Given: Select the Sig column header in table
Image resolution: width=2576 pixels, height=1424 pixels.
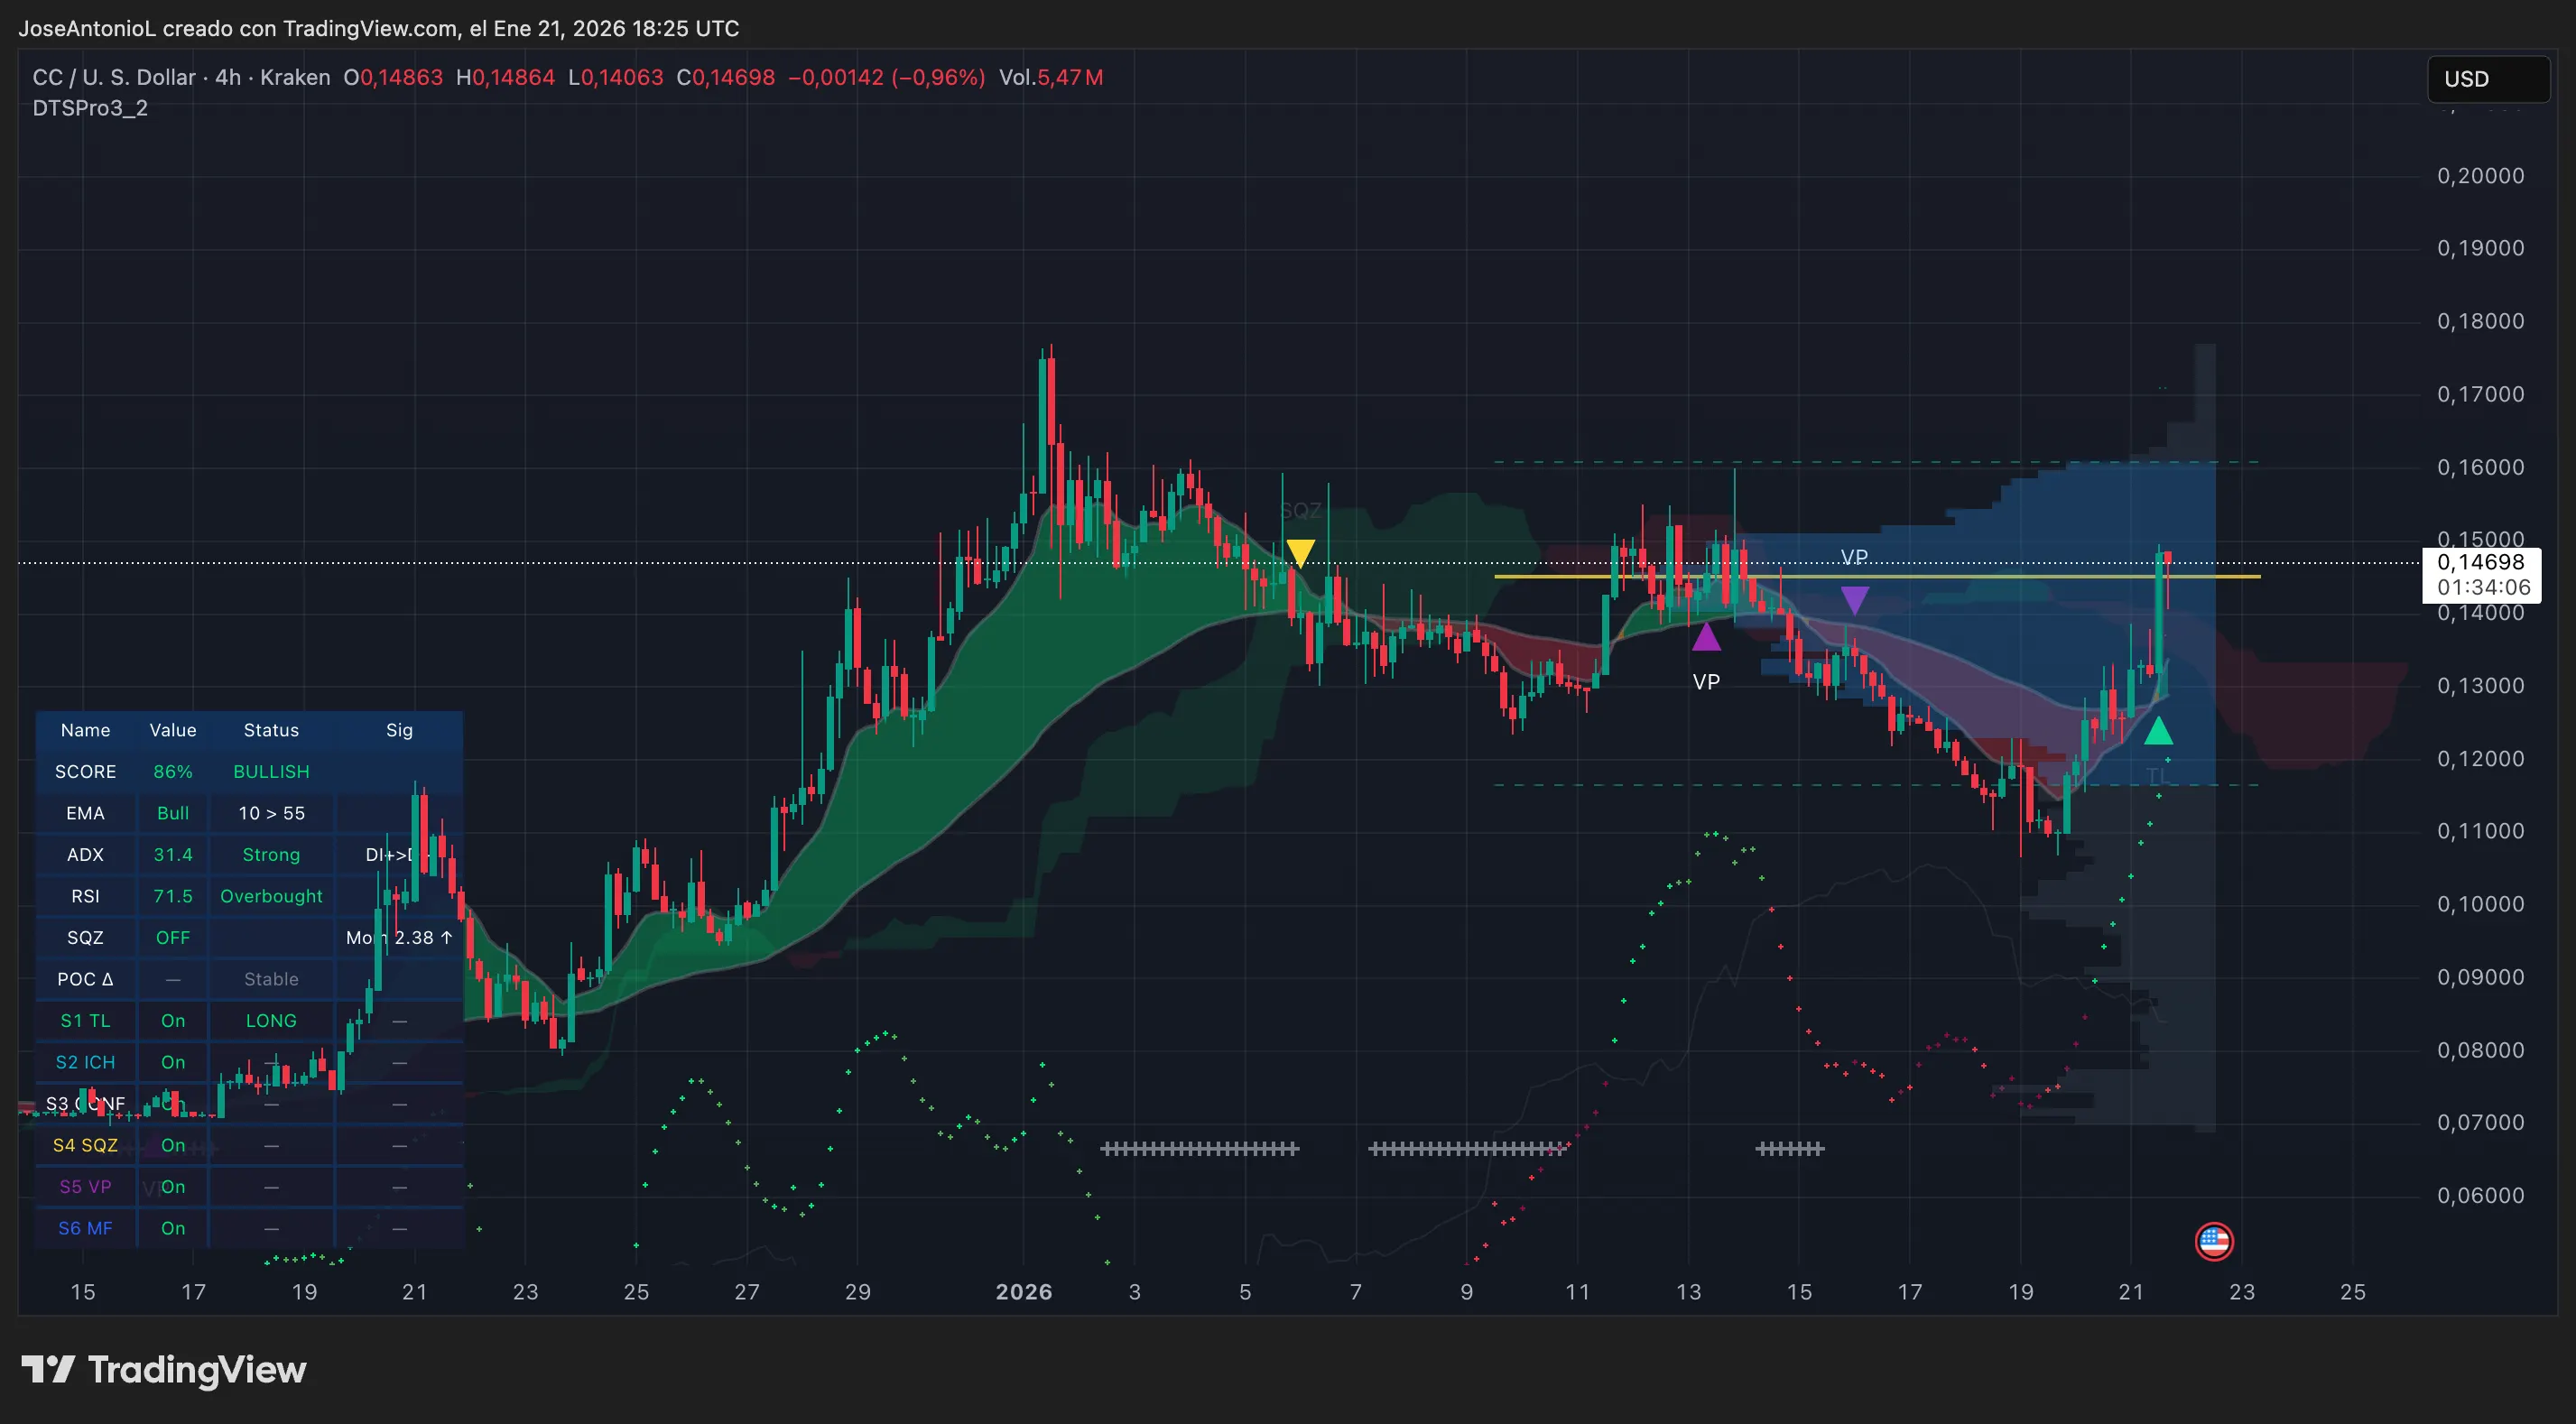Looking at the screenshot, I should tap(399, 730).
